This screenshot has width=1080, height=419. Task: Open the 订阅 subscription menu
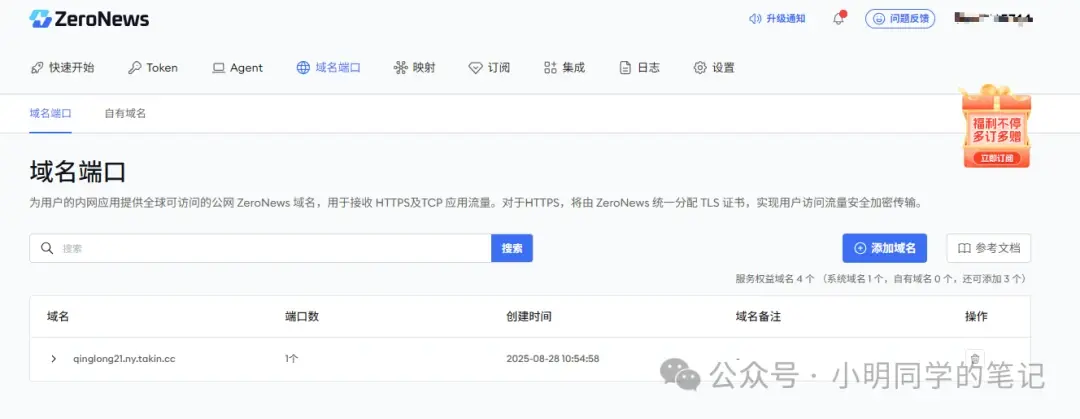point(489,68)
